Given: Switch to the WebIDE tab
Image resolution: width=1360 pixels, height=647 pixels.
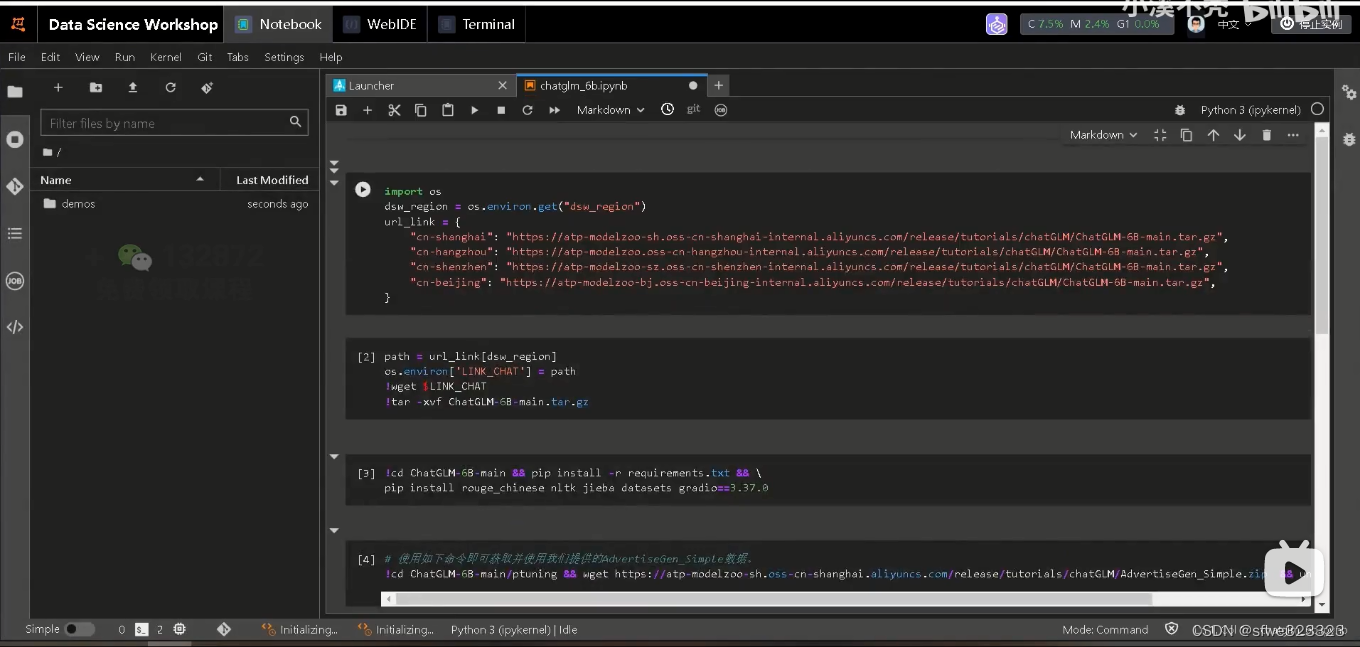Looking at the screenshot, I should point(380,24).
